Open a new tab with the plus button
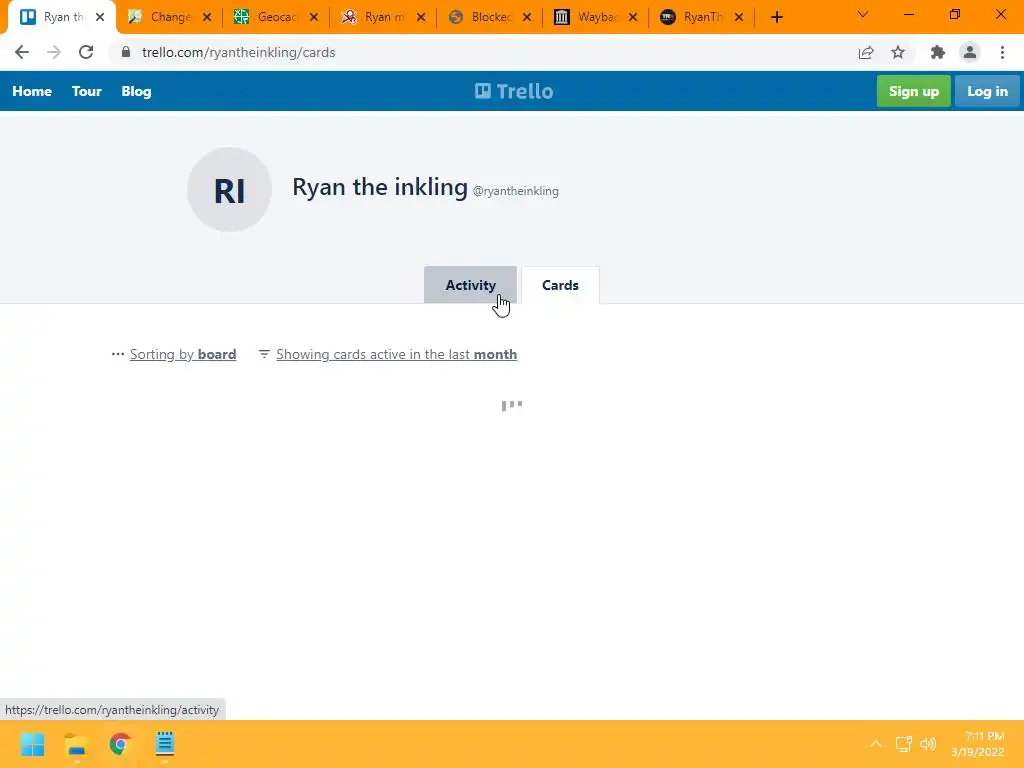Screen dimensions: 1024x768 click(x=776, y=17)
